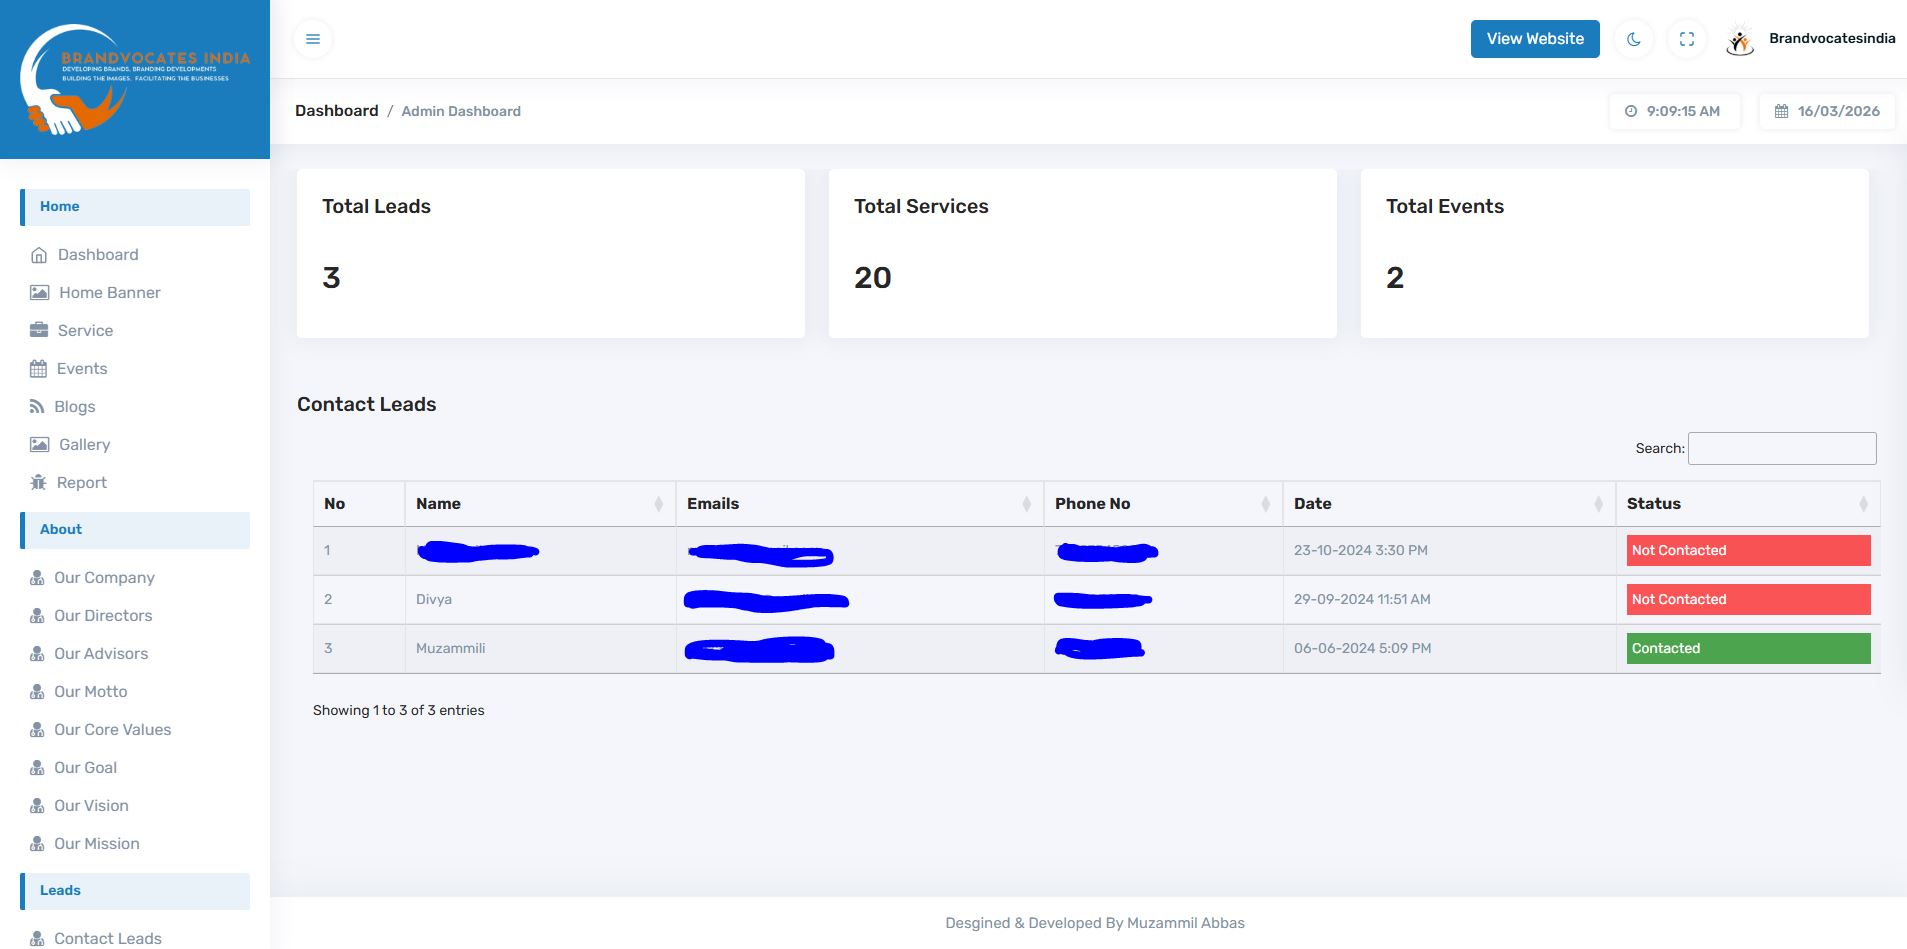The width and height of the screenshot is (1907, 949).
Task: Click the hamburger menu icon
Action: [x=313, y=39]
